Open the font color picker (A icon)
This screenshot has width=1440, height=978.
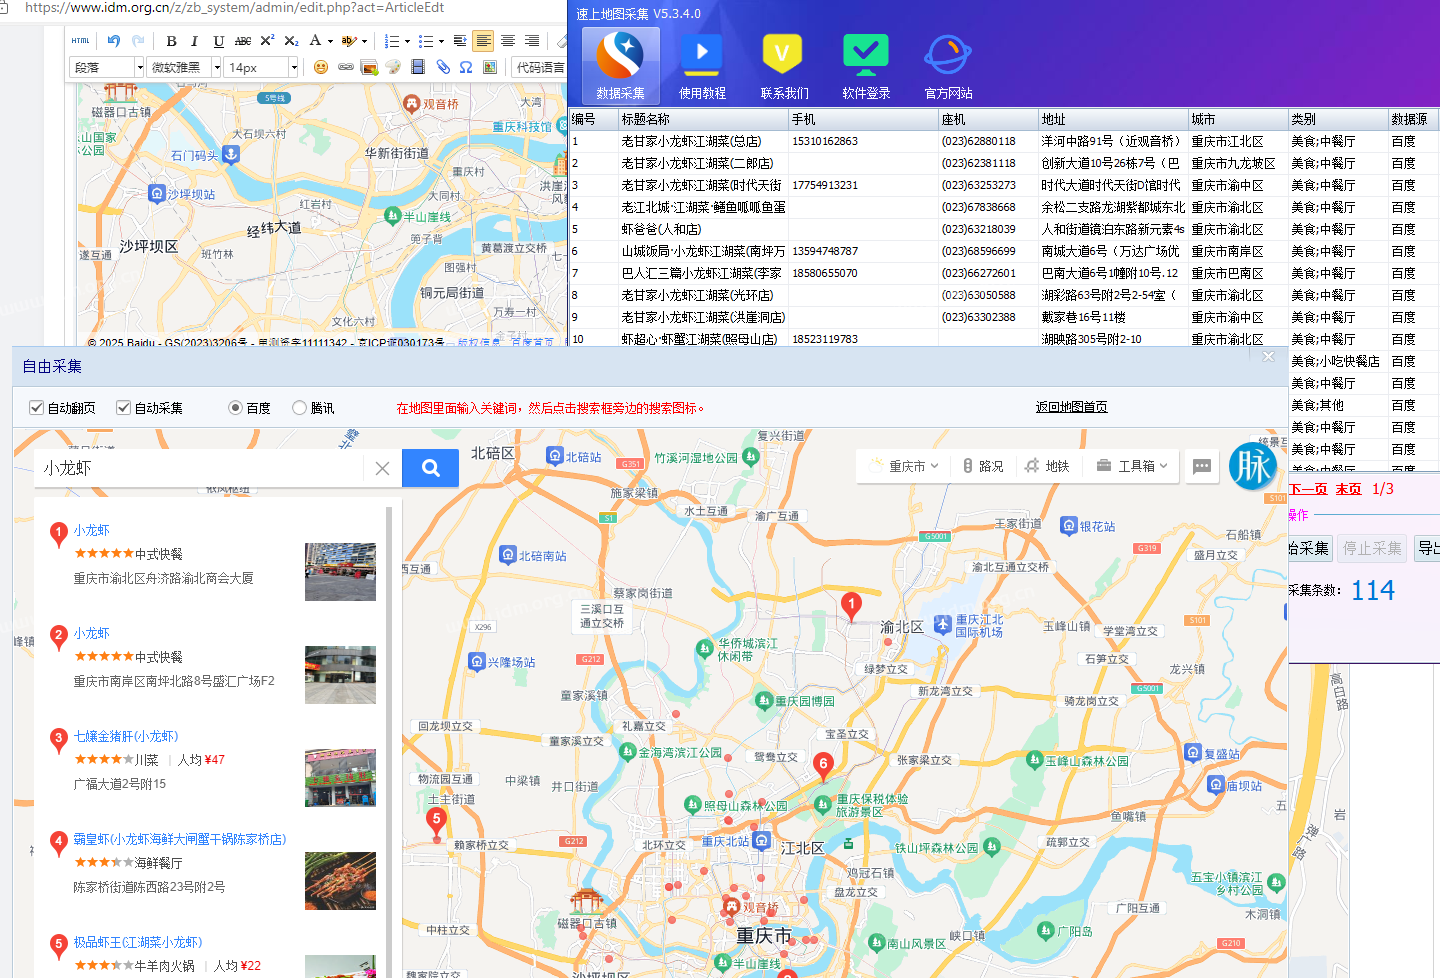(x=315, y=41)
